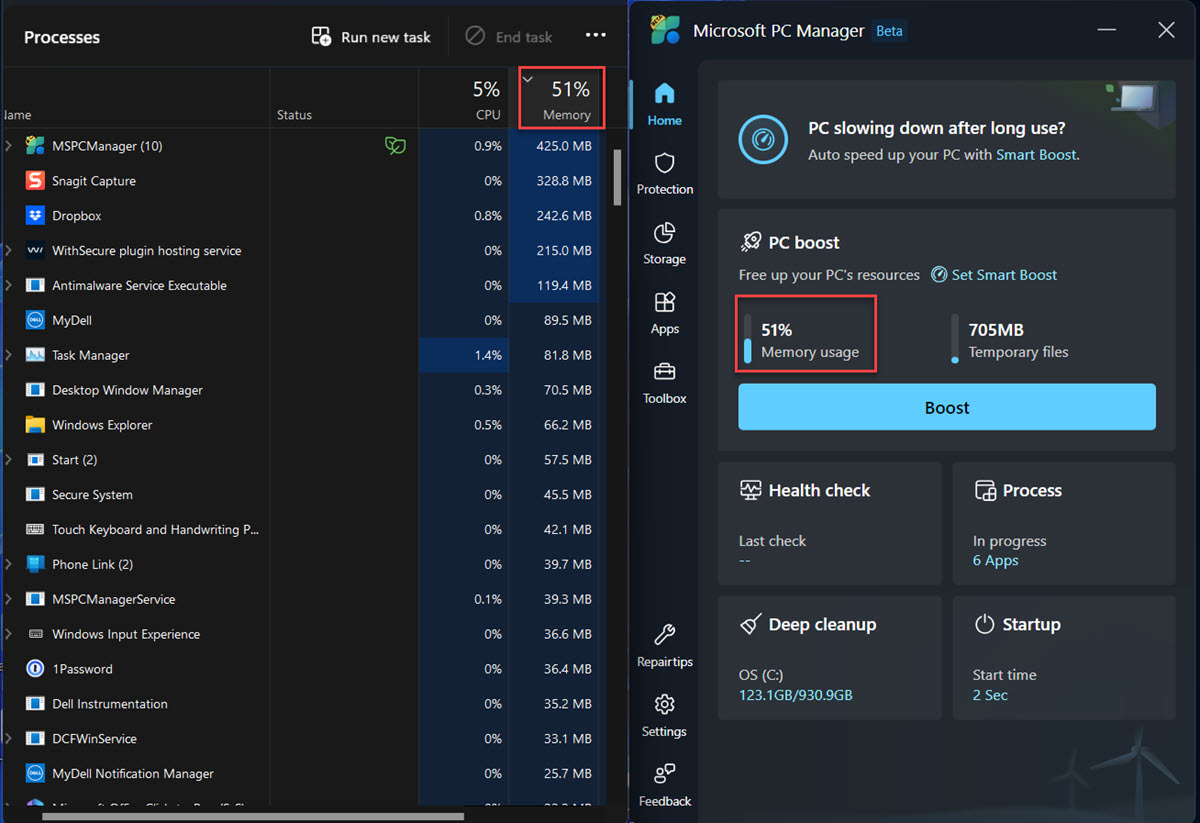This screenshot has height=823, width=1200.
Task: Select the Home tab in PC Manager
Action: (664, 104)
